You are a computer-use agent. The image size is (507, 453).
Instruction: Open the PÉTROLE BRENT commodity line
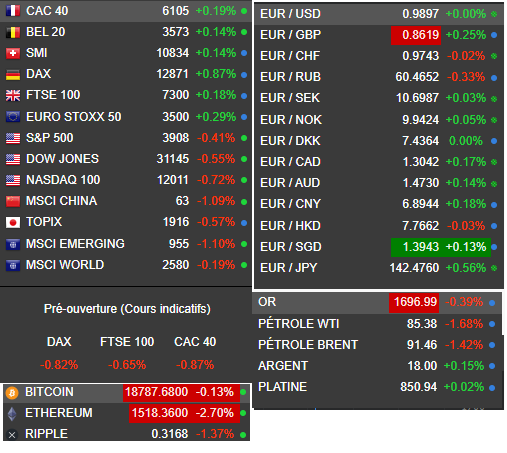pyautogui.click(x=377, y=345)
